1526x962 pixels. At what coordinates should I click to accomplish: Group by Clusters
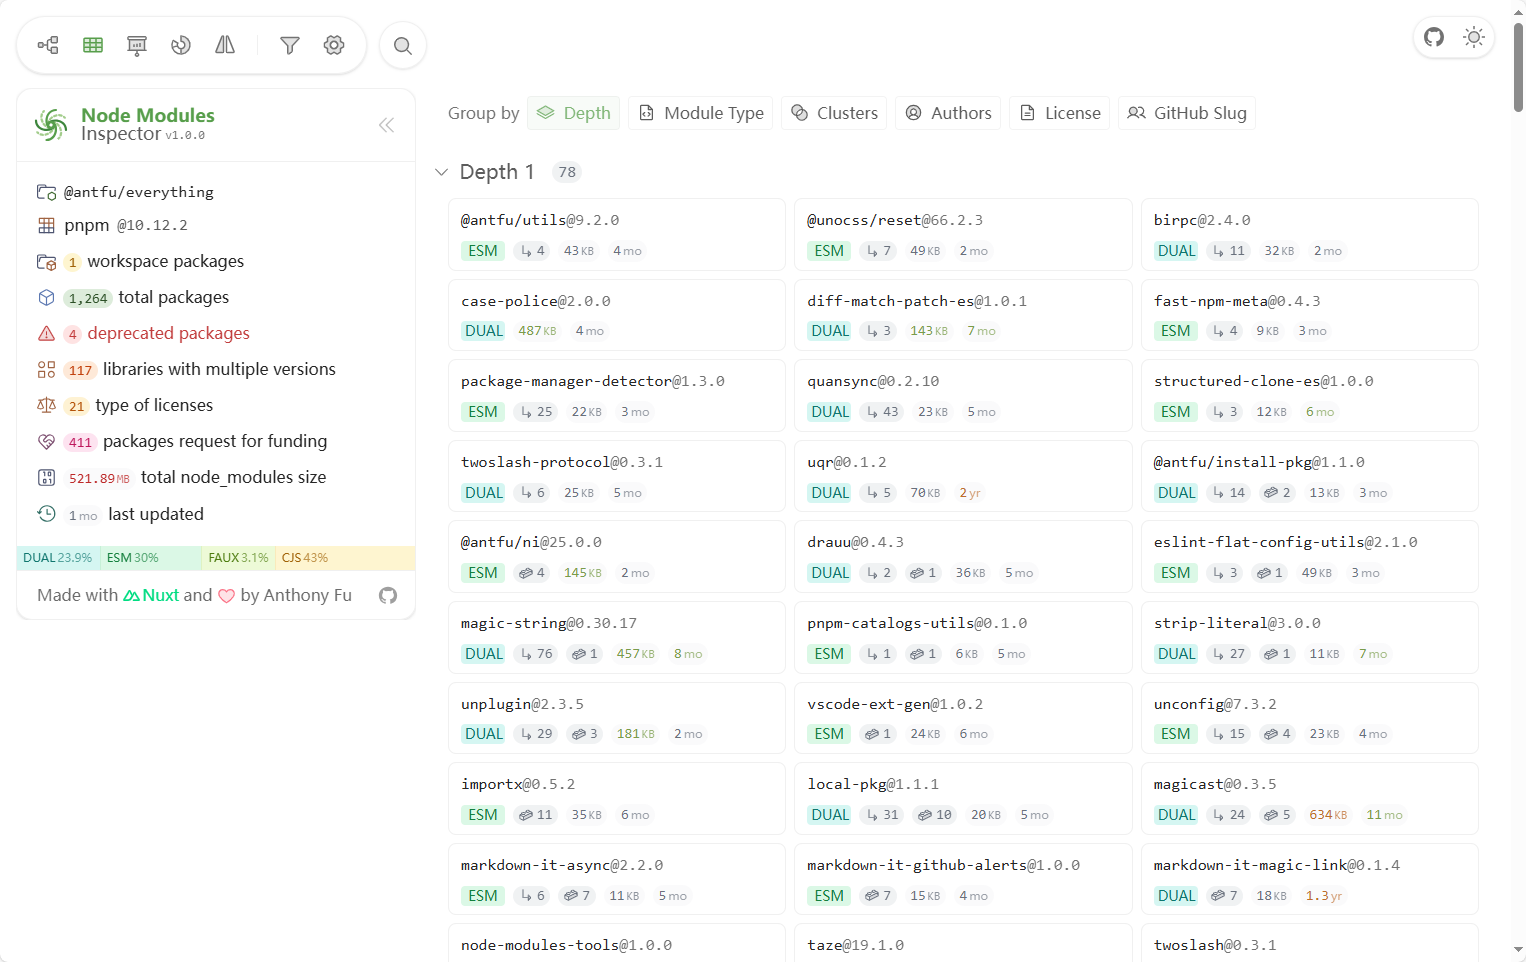(834, 113)
